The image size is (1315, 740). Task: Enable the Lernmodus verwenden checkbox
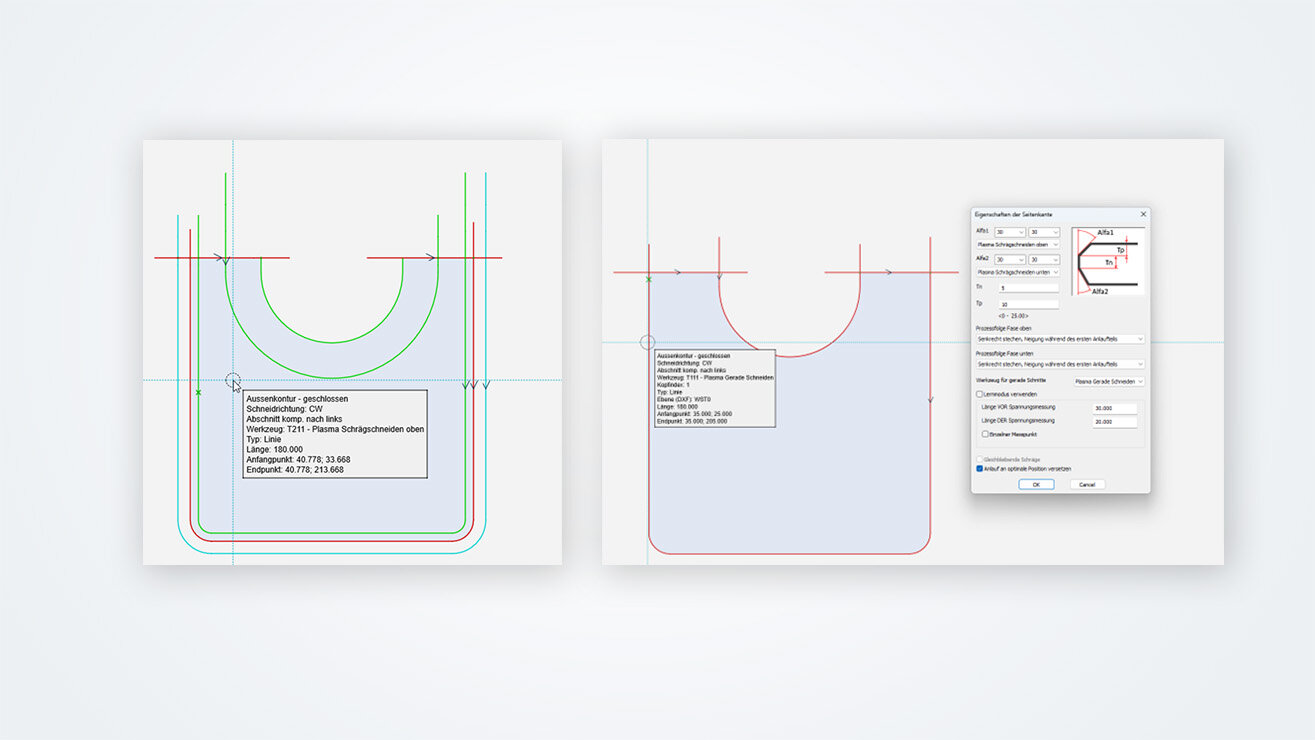pyautogui.click(x=979, y=394)
